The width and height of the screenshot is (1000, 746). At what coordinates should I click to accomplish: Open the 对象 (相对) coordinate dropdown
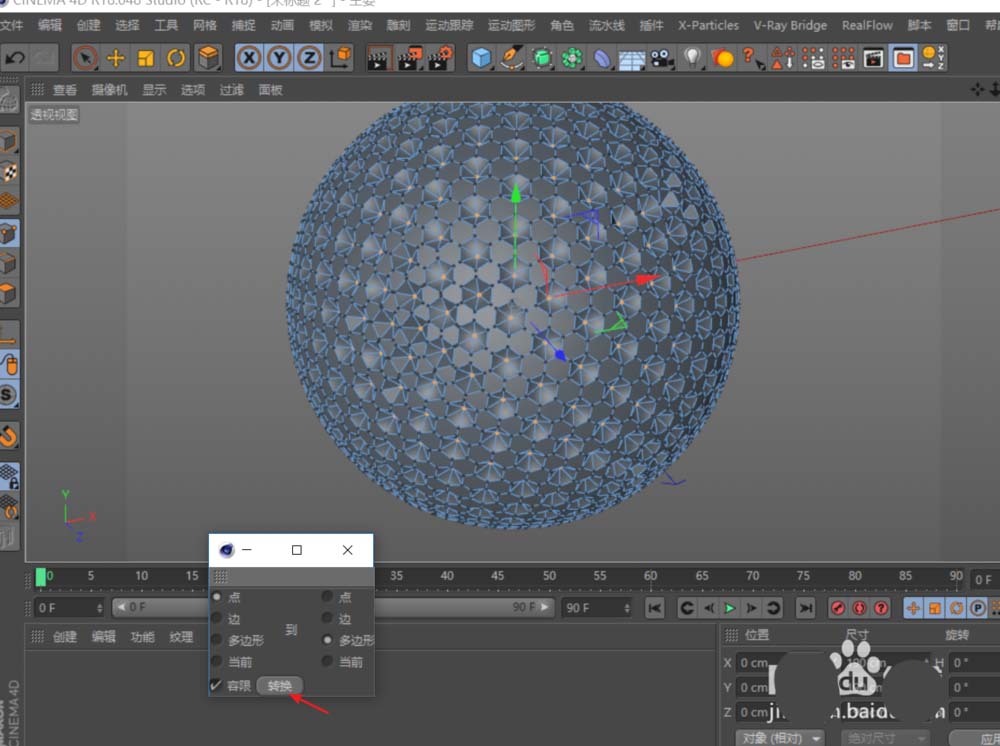780,738
